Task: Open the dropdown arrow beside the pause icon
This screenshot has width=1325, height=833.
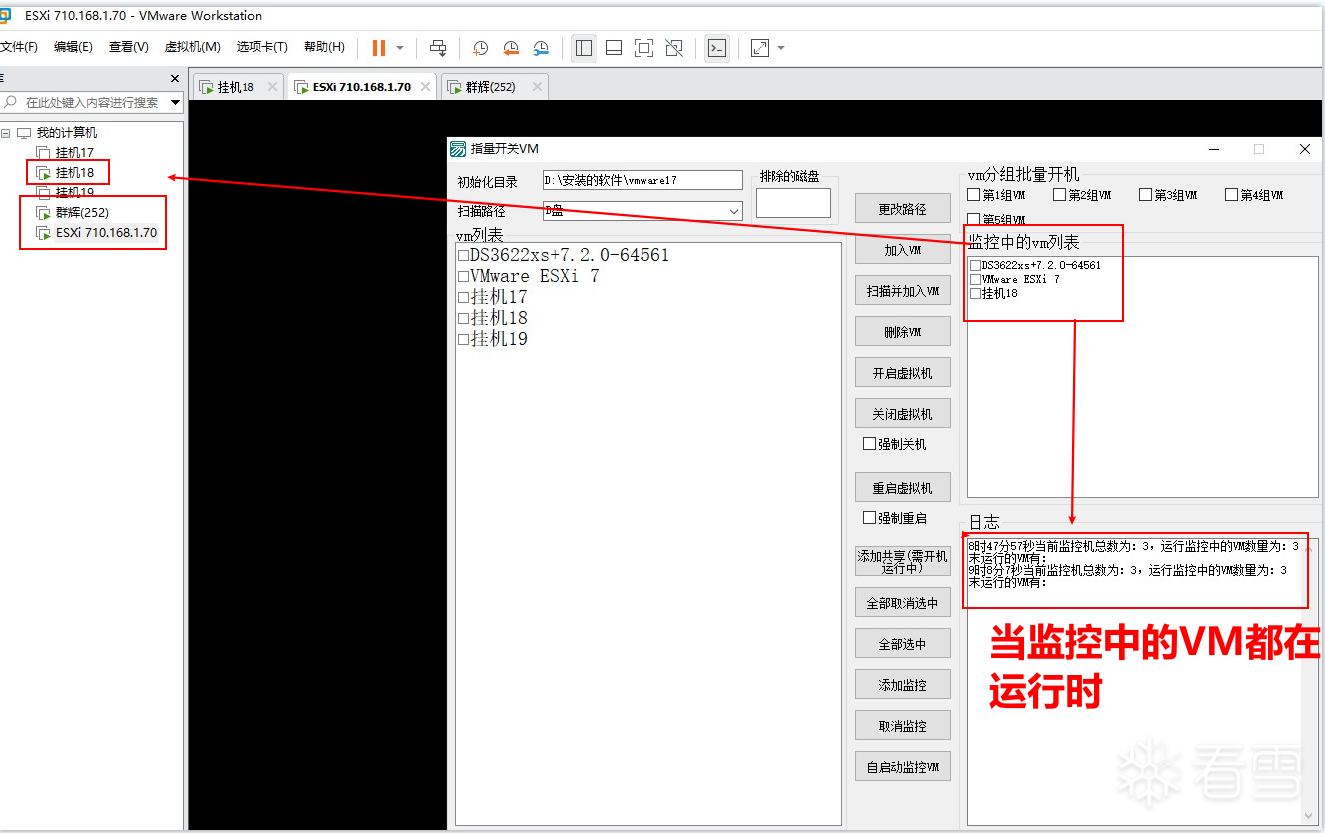Action: point(400,48)
